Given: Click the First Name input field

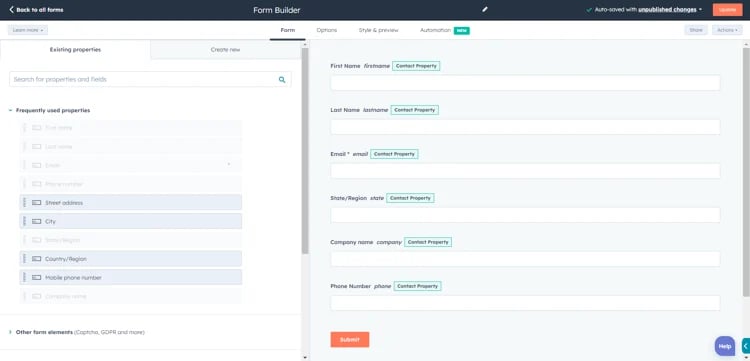Looking at the screenshot, I should [x=525, y=83].
